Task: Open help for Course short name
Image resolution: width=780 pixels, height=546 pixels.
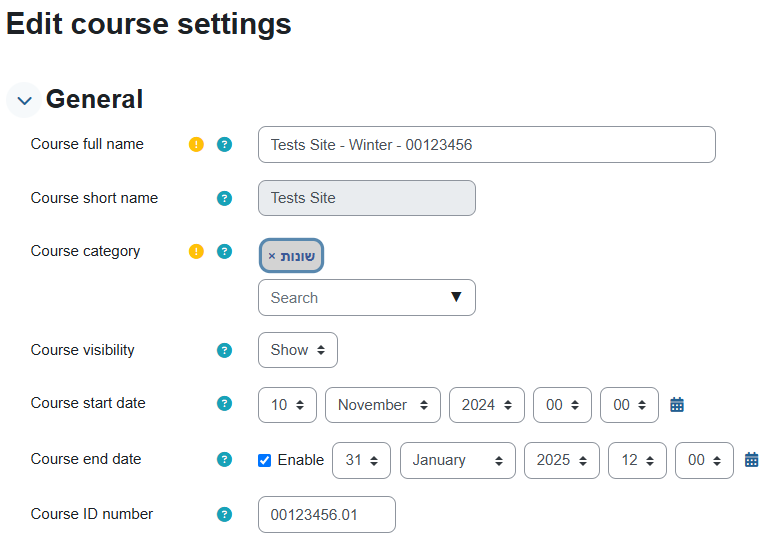Action: tap(224, 198)
